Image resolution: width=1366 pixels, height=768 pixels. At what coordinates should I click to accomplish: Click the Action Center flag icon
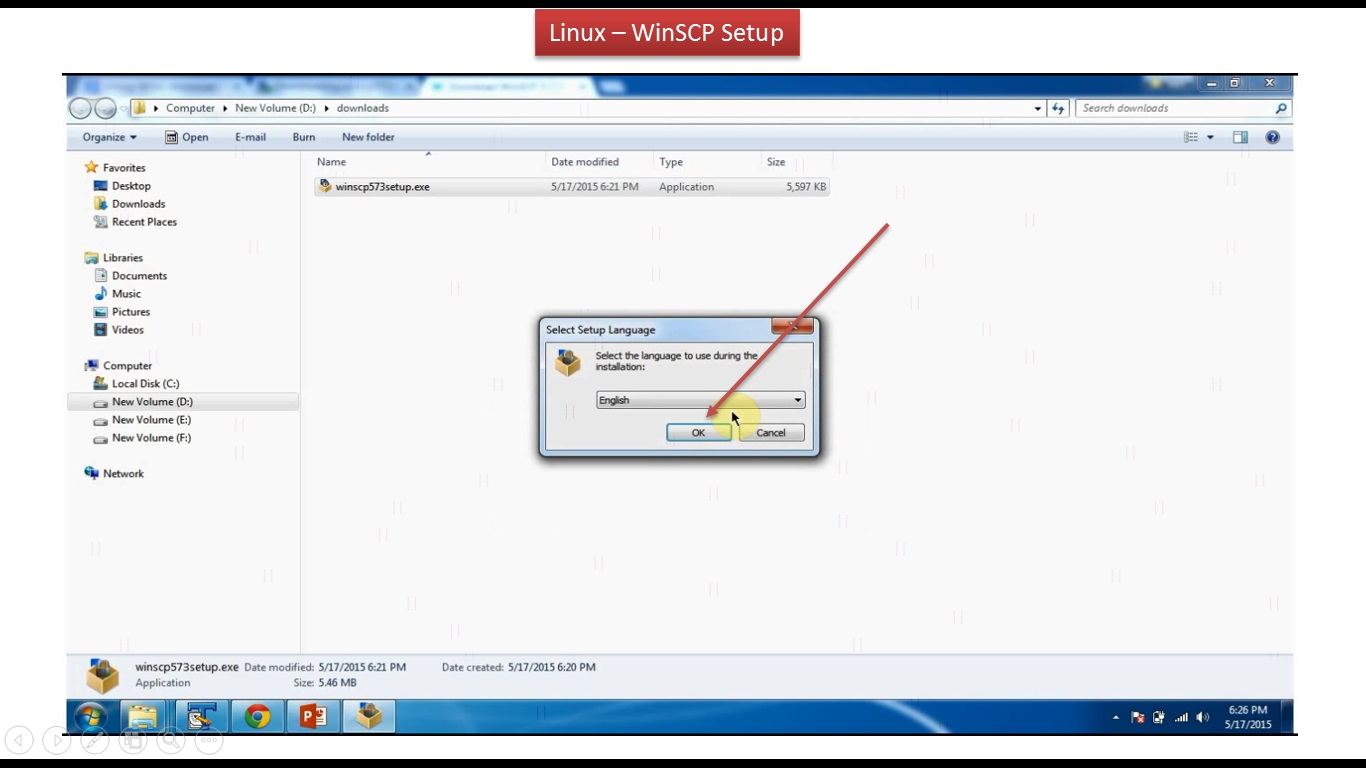pyautogui.click(x=1138, y=717)
